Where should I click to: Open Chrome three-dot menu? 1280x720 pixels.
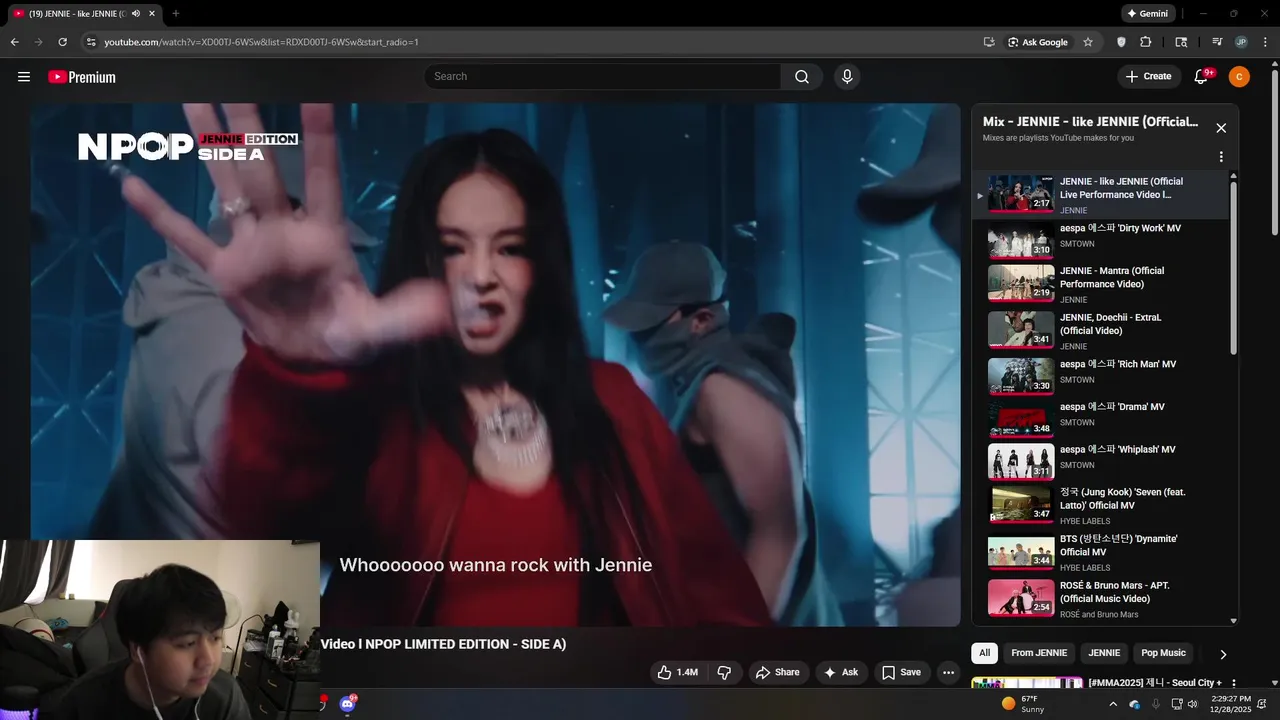pos(1266,42)
